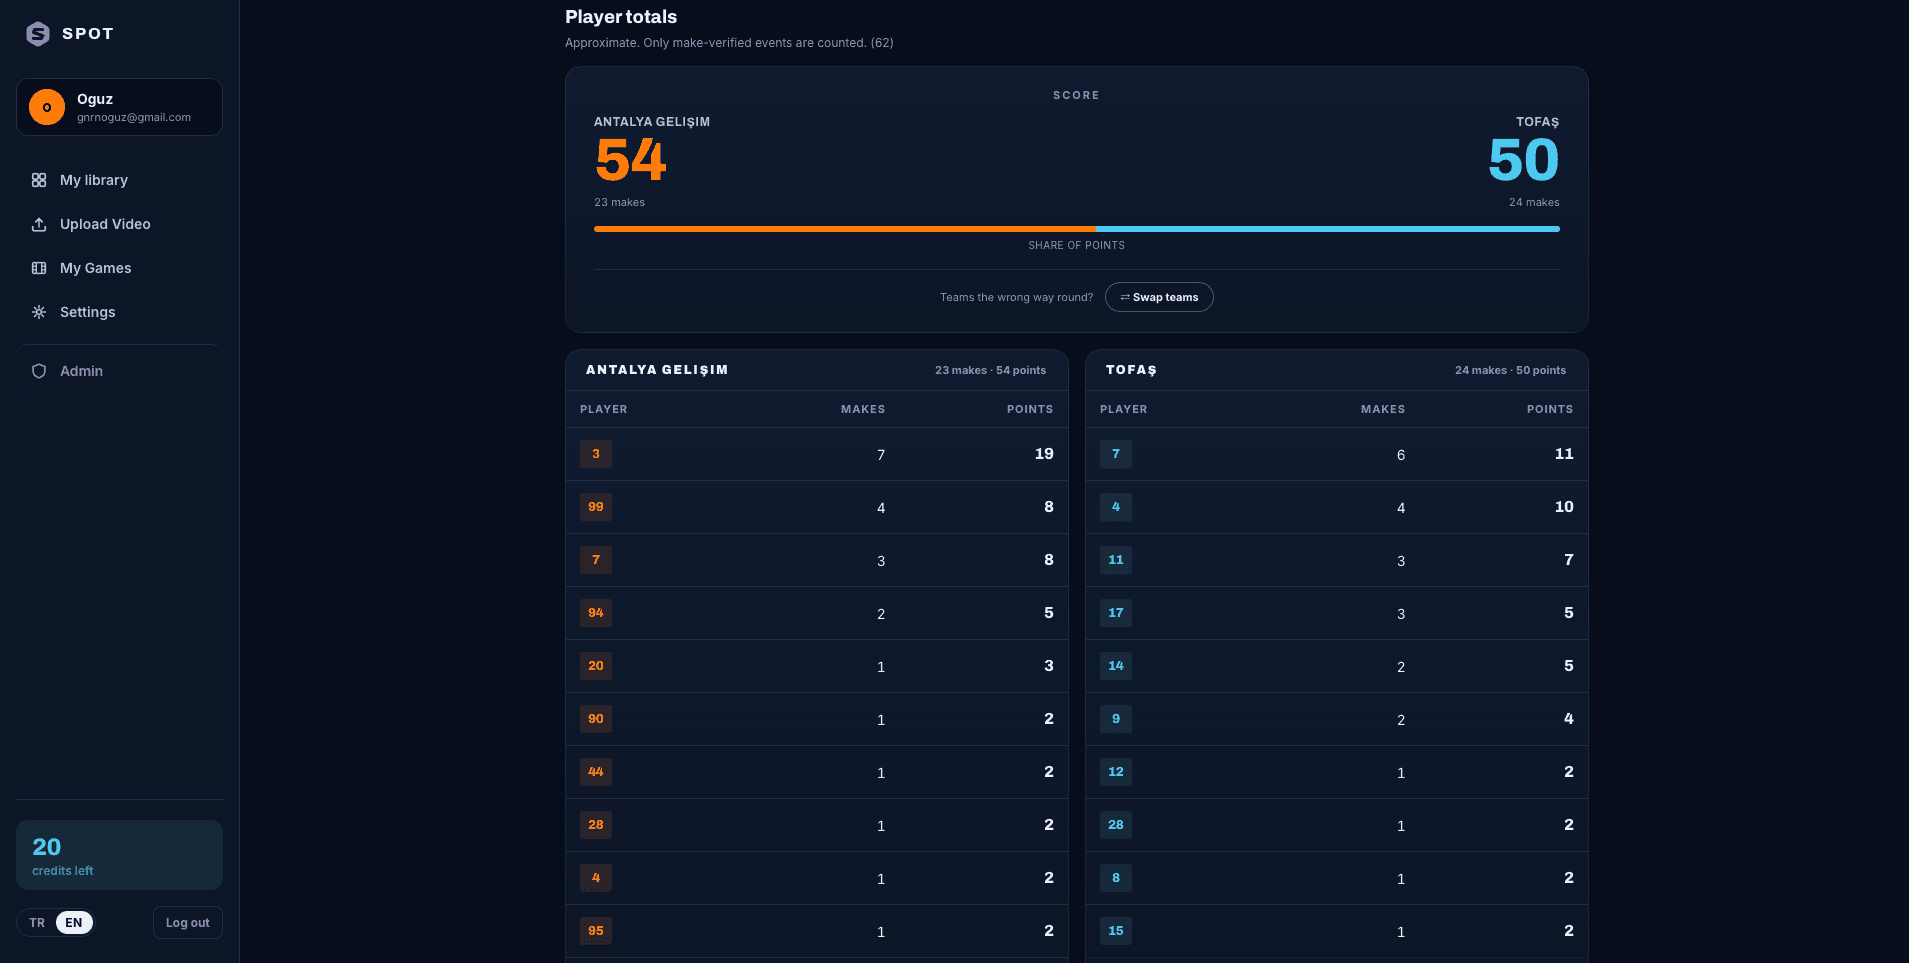The image size is (1909, 963).
Task: Click the MAKES header in Tofaş table
Action: [x=1383, y=409]
